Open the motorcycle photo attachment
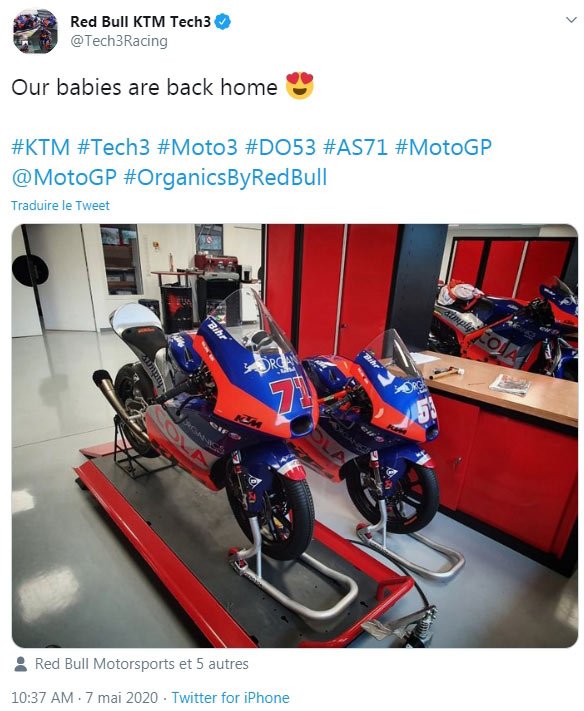Viewport: 584px width, 711px height. point(295,436)
